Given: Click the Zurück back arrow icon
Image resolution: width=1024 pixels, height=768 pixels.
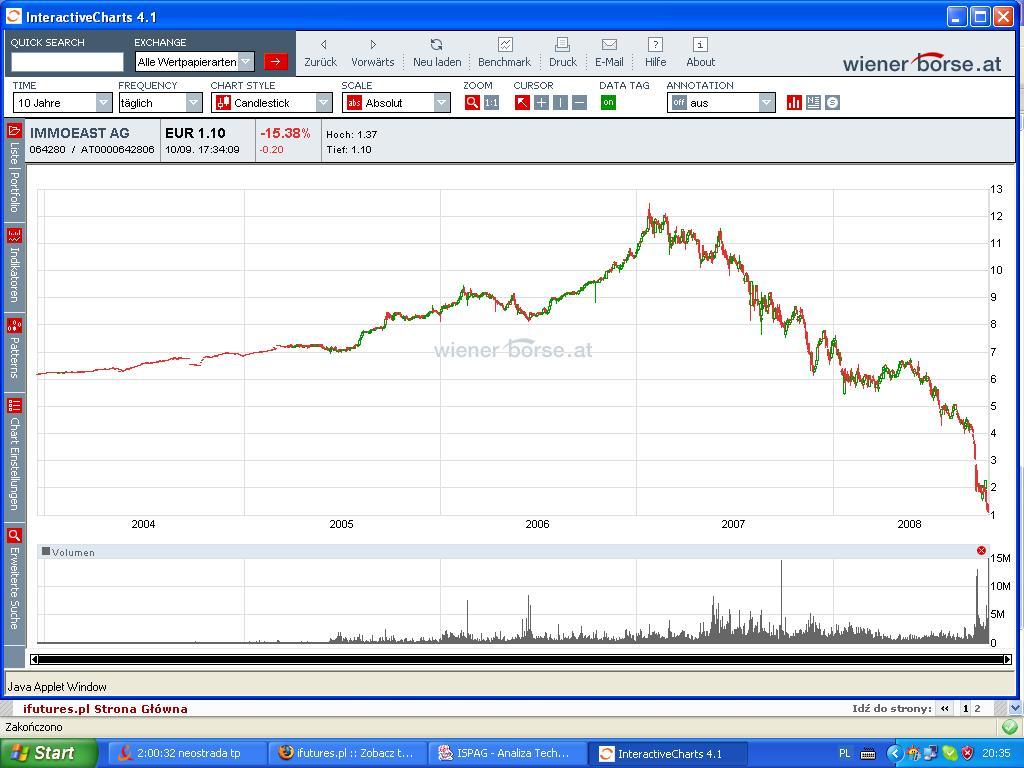Looking at the screenshot, I should pos(322,45).
